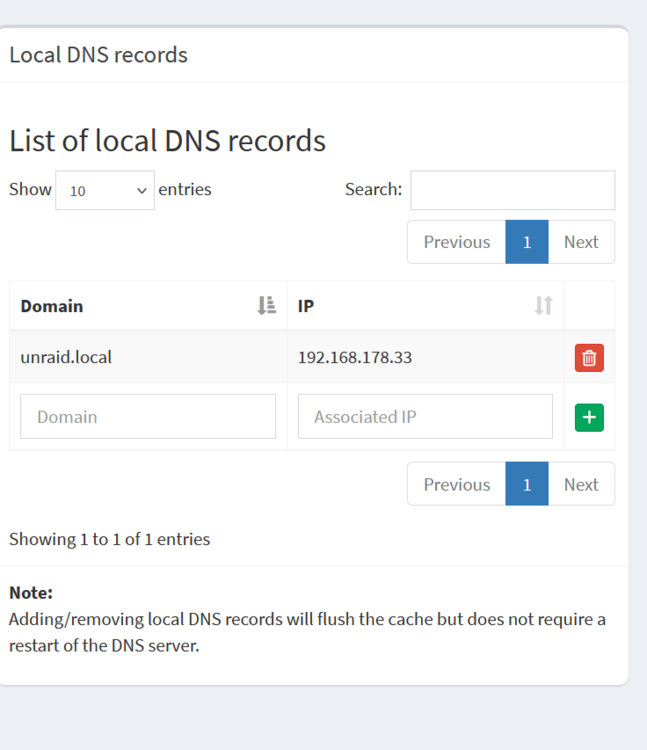
Task: Click the Local DNS records panel title
Action: (99, 55)
